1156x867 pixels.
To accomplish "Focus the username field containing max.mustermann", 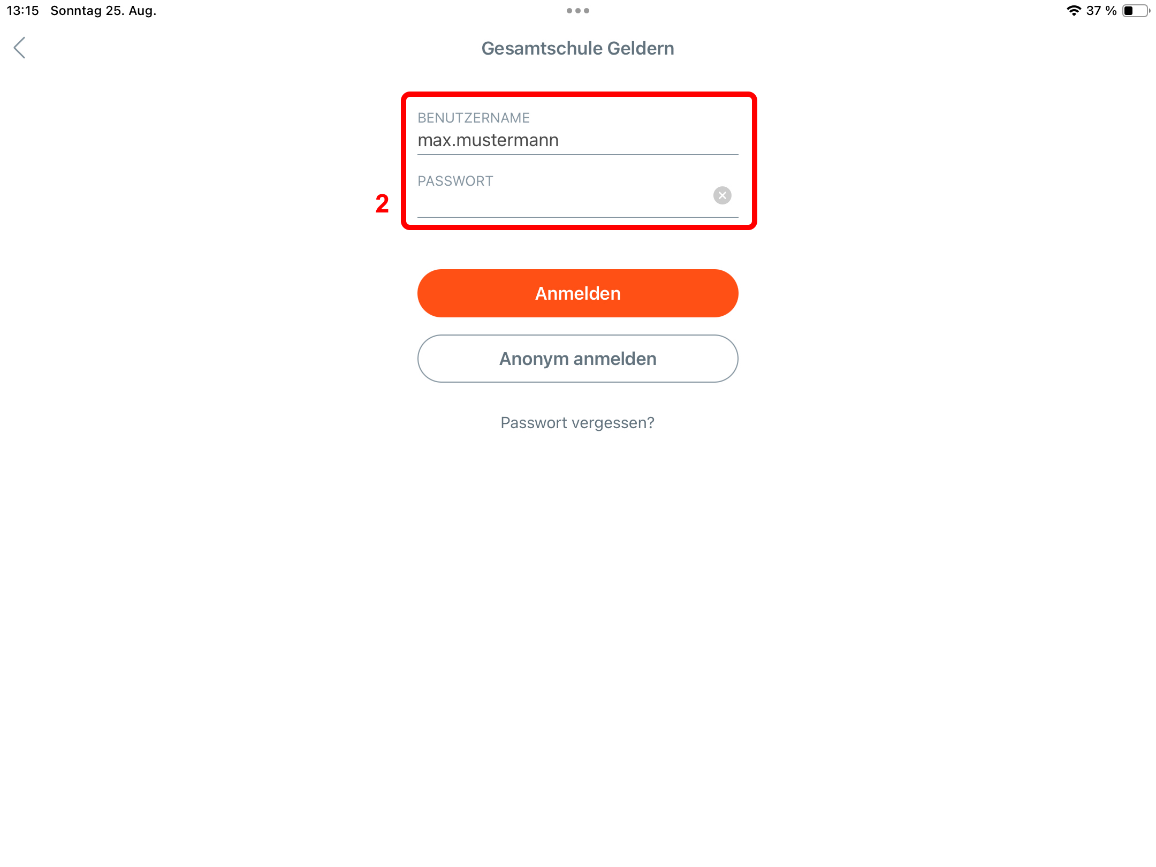I will click(578, 140).
